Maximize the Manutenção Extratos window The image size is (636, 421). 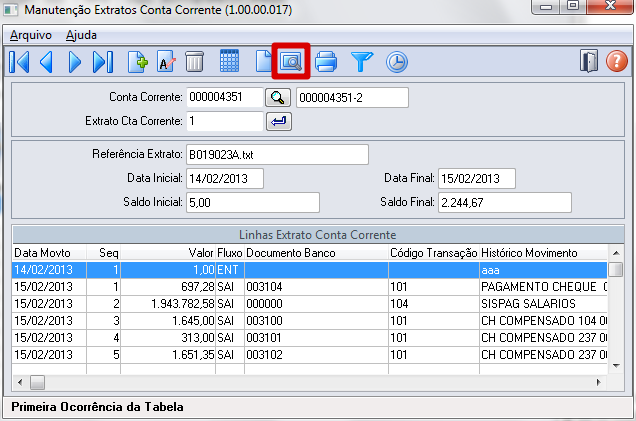(573, 6)
